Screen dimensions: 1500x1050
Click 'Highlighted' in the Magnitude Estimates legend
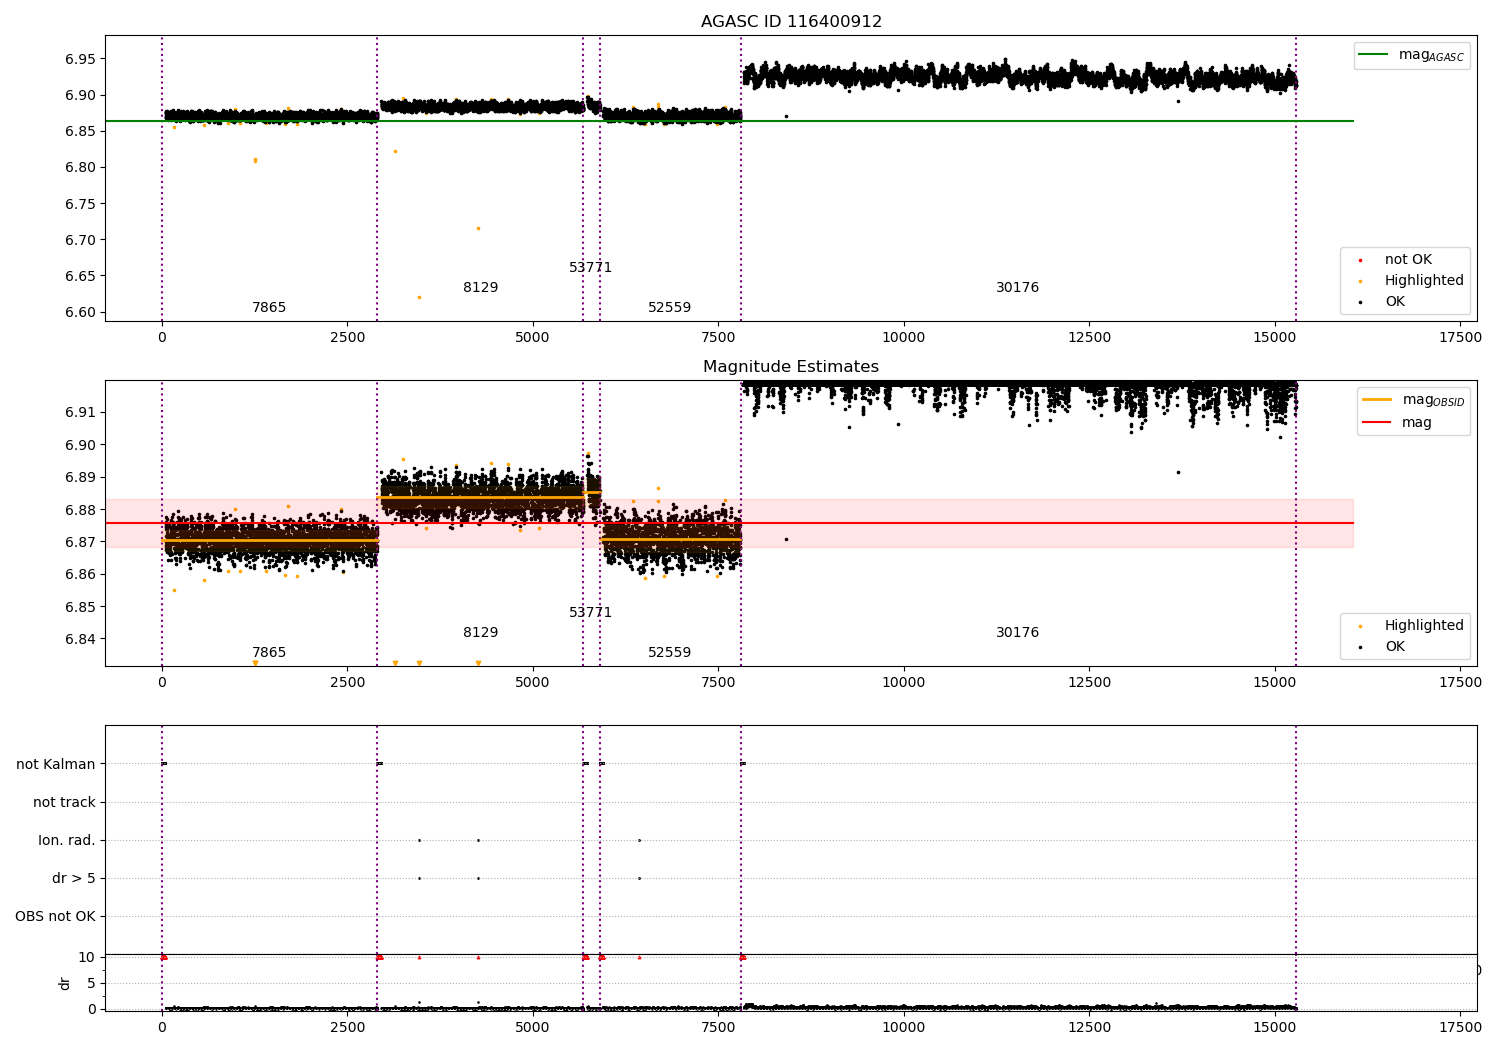[1424, 626]
